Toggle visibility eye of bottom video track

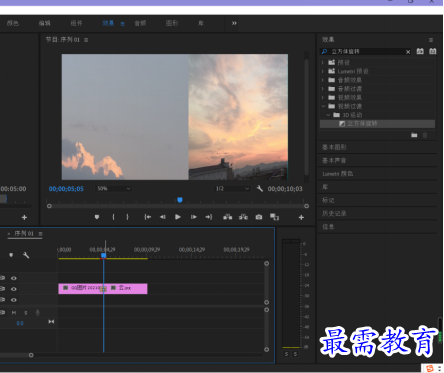point(14,300)
